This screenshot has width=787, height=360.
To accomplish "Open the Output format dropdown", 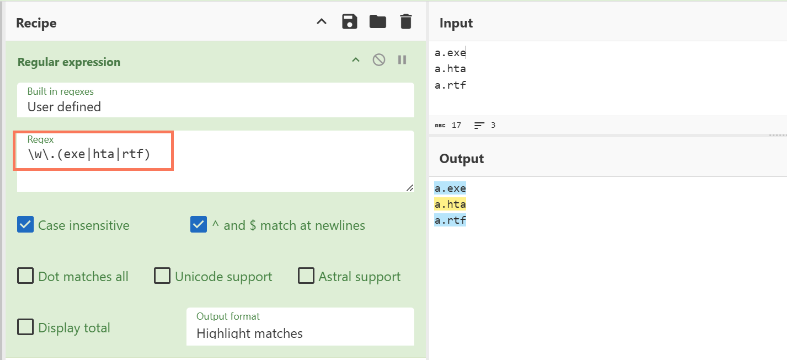I will point(300,326).
